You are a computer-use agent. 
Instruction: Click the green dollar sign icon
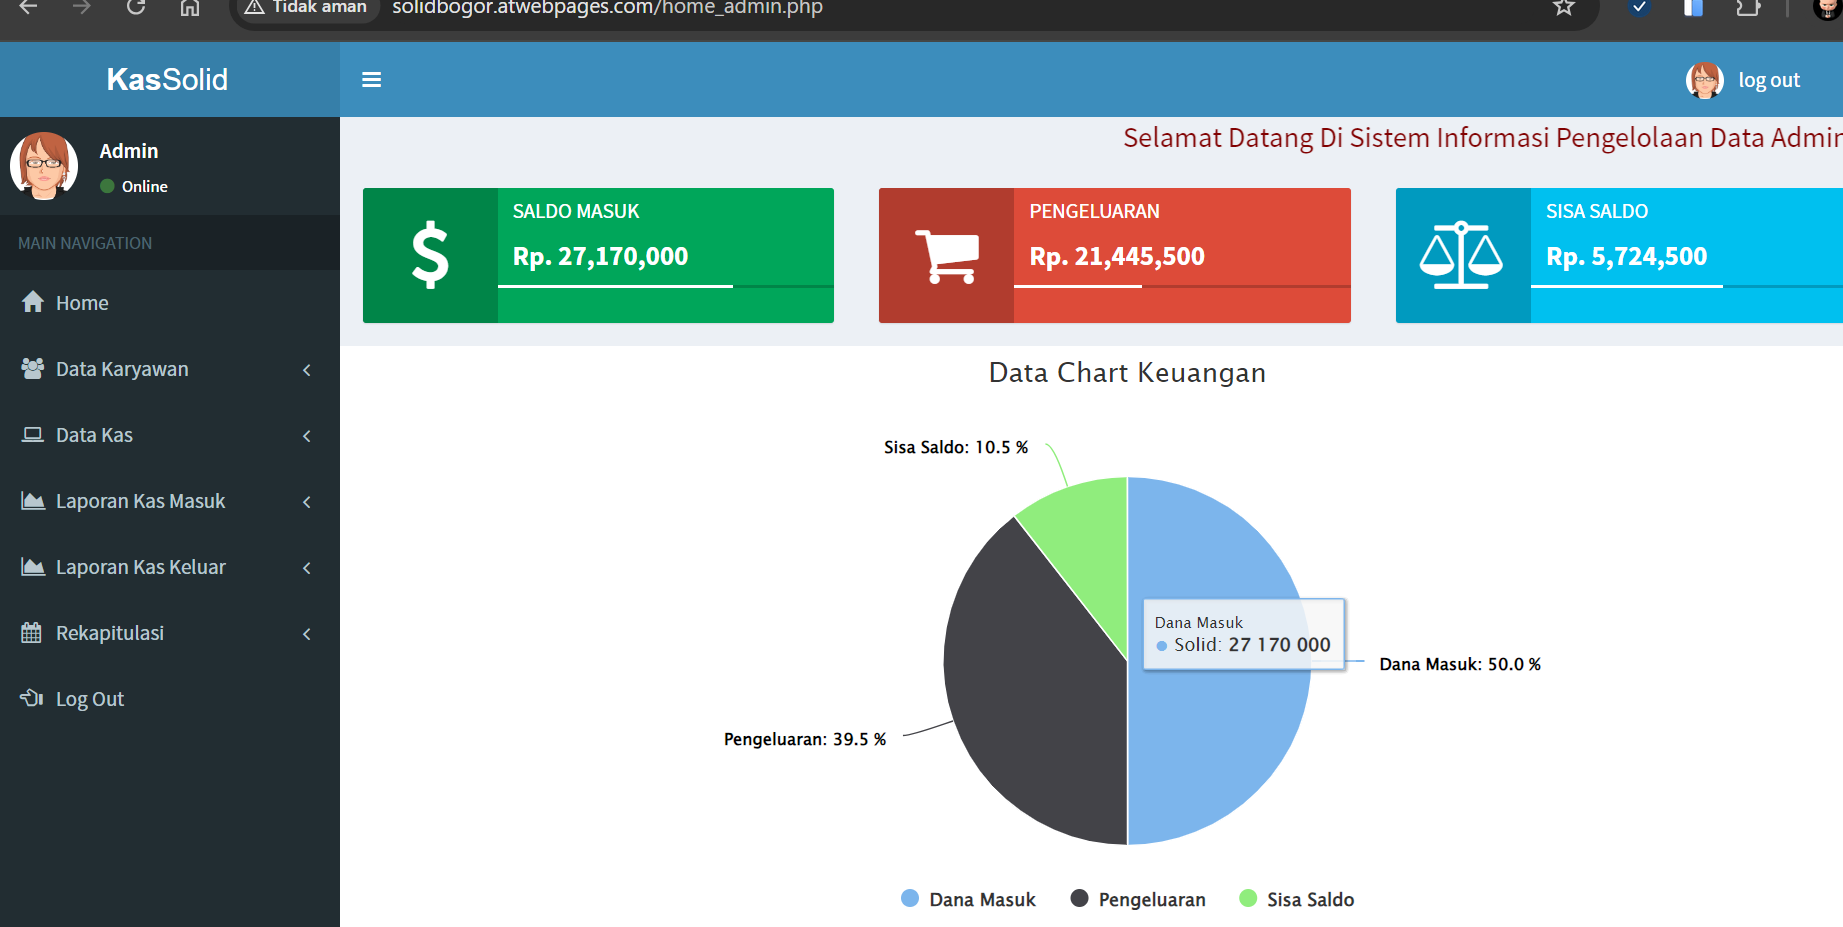coord(430,256)
